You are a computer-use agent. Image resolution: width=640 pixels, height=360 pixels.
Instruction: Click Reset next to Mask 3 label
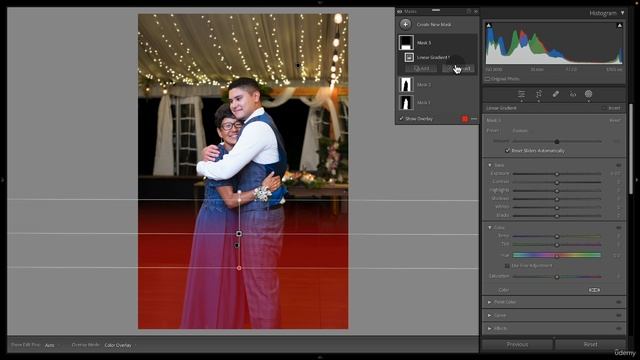615,121
